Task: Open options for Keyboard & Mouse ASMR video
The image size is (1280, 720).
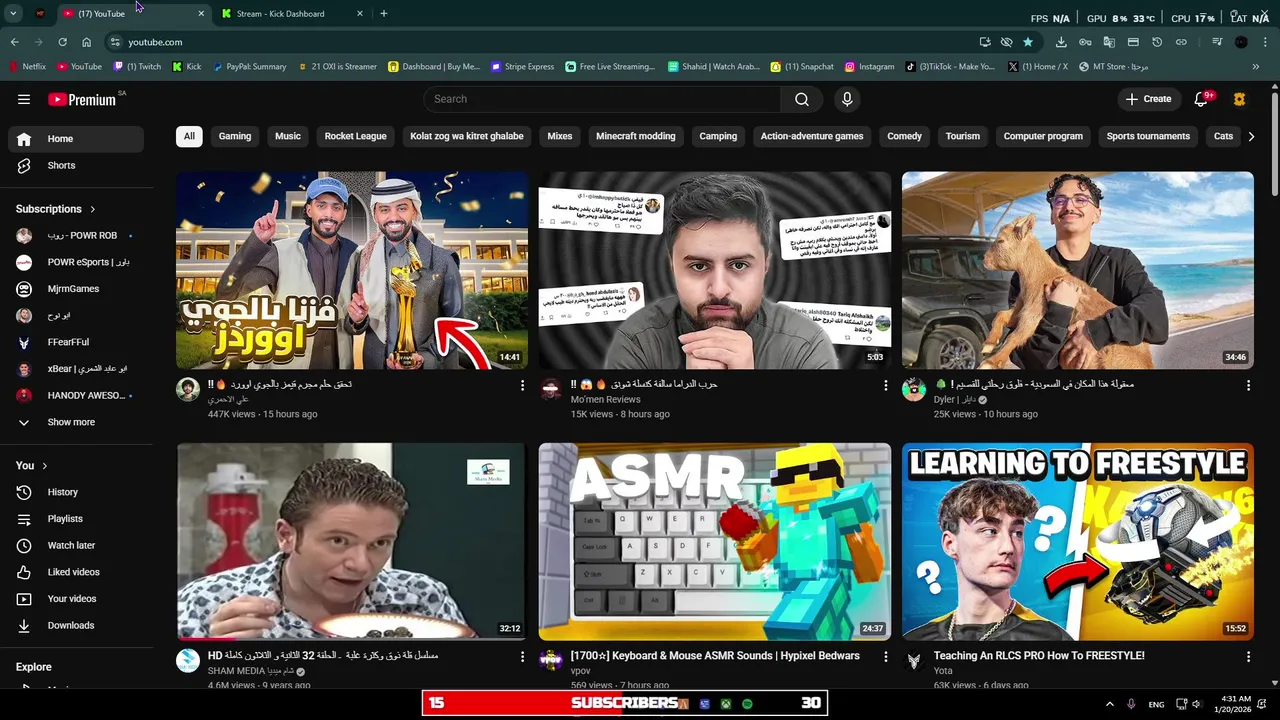Action: [x=885, y=657]
